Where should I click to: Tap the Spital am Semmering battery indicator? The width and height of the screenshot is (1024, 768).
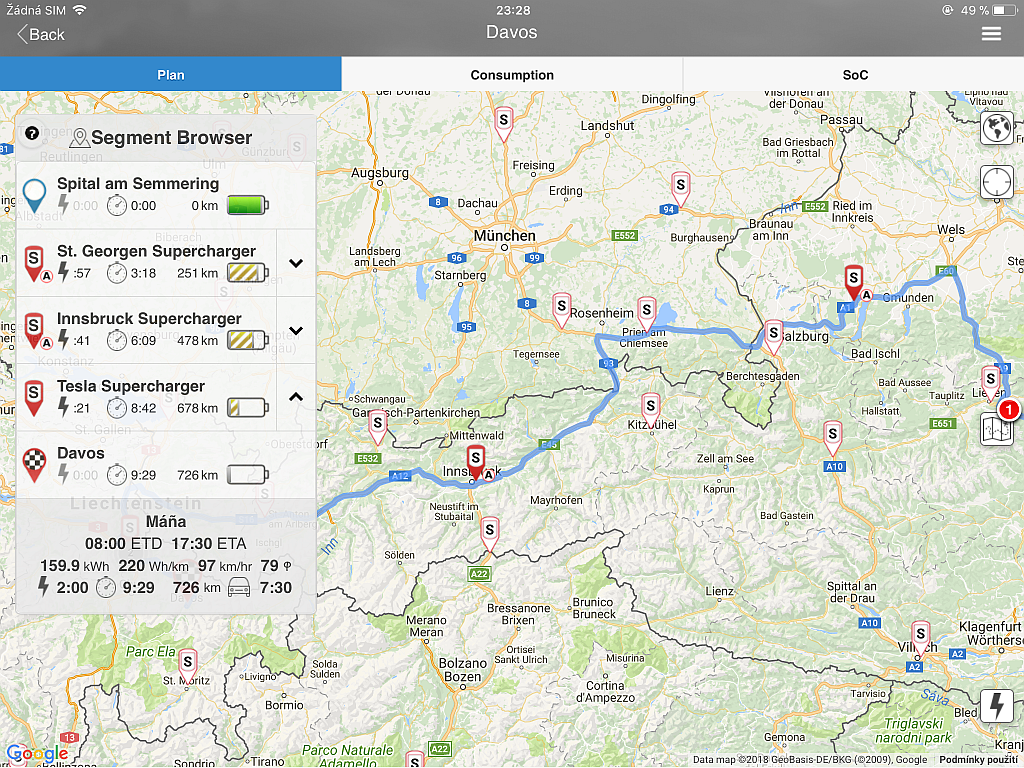coord(248,206)
